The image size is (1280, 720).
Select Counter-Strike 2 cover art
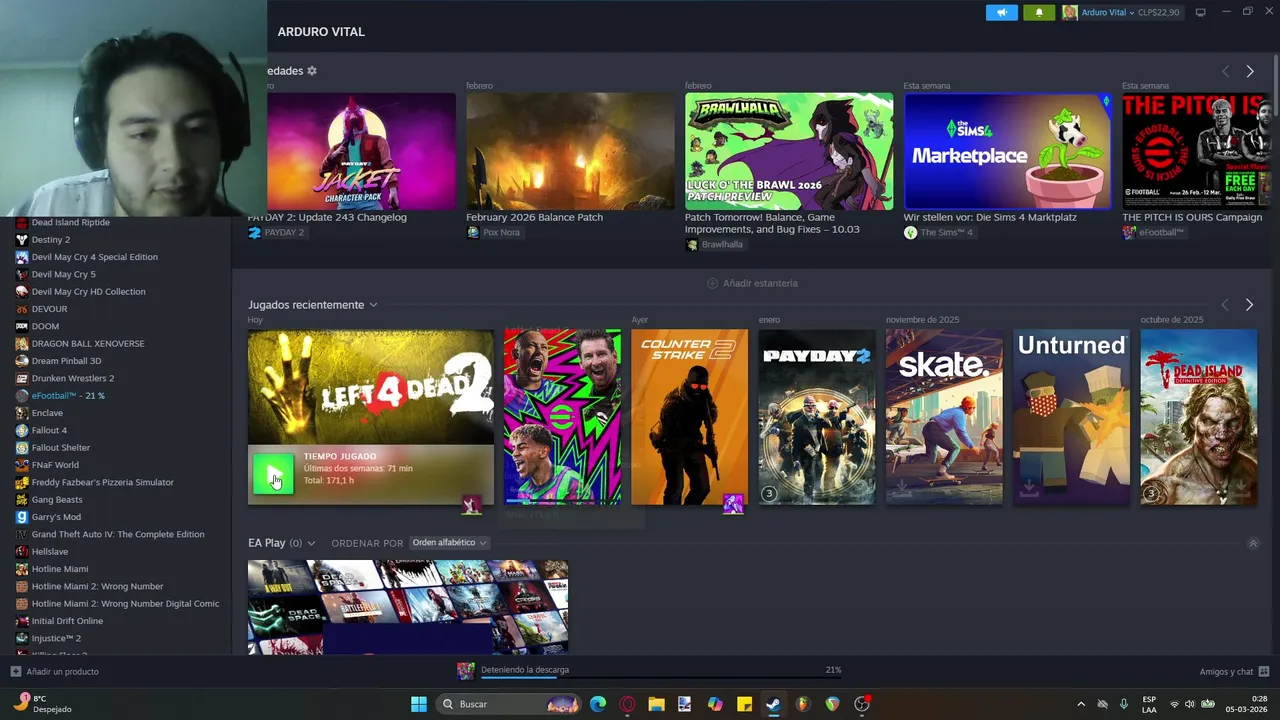pos(690,417)
